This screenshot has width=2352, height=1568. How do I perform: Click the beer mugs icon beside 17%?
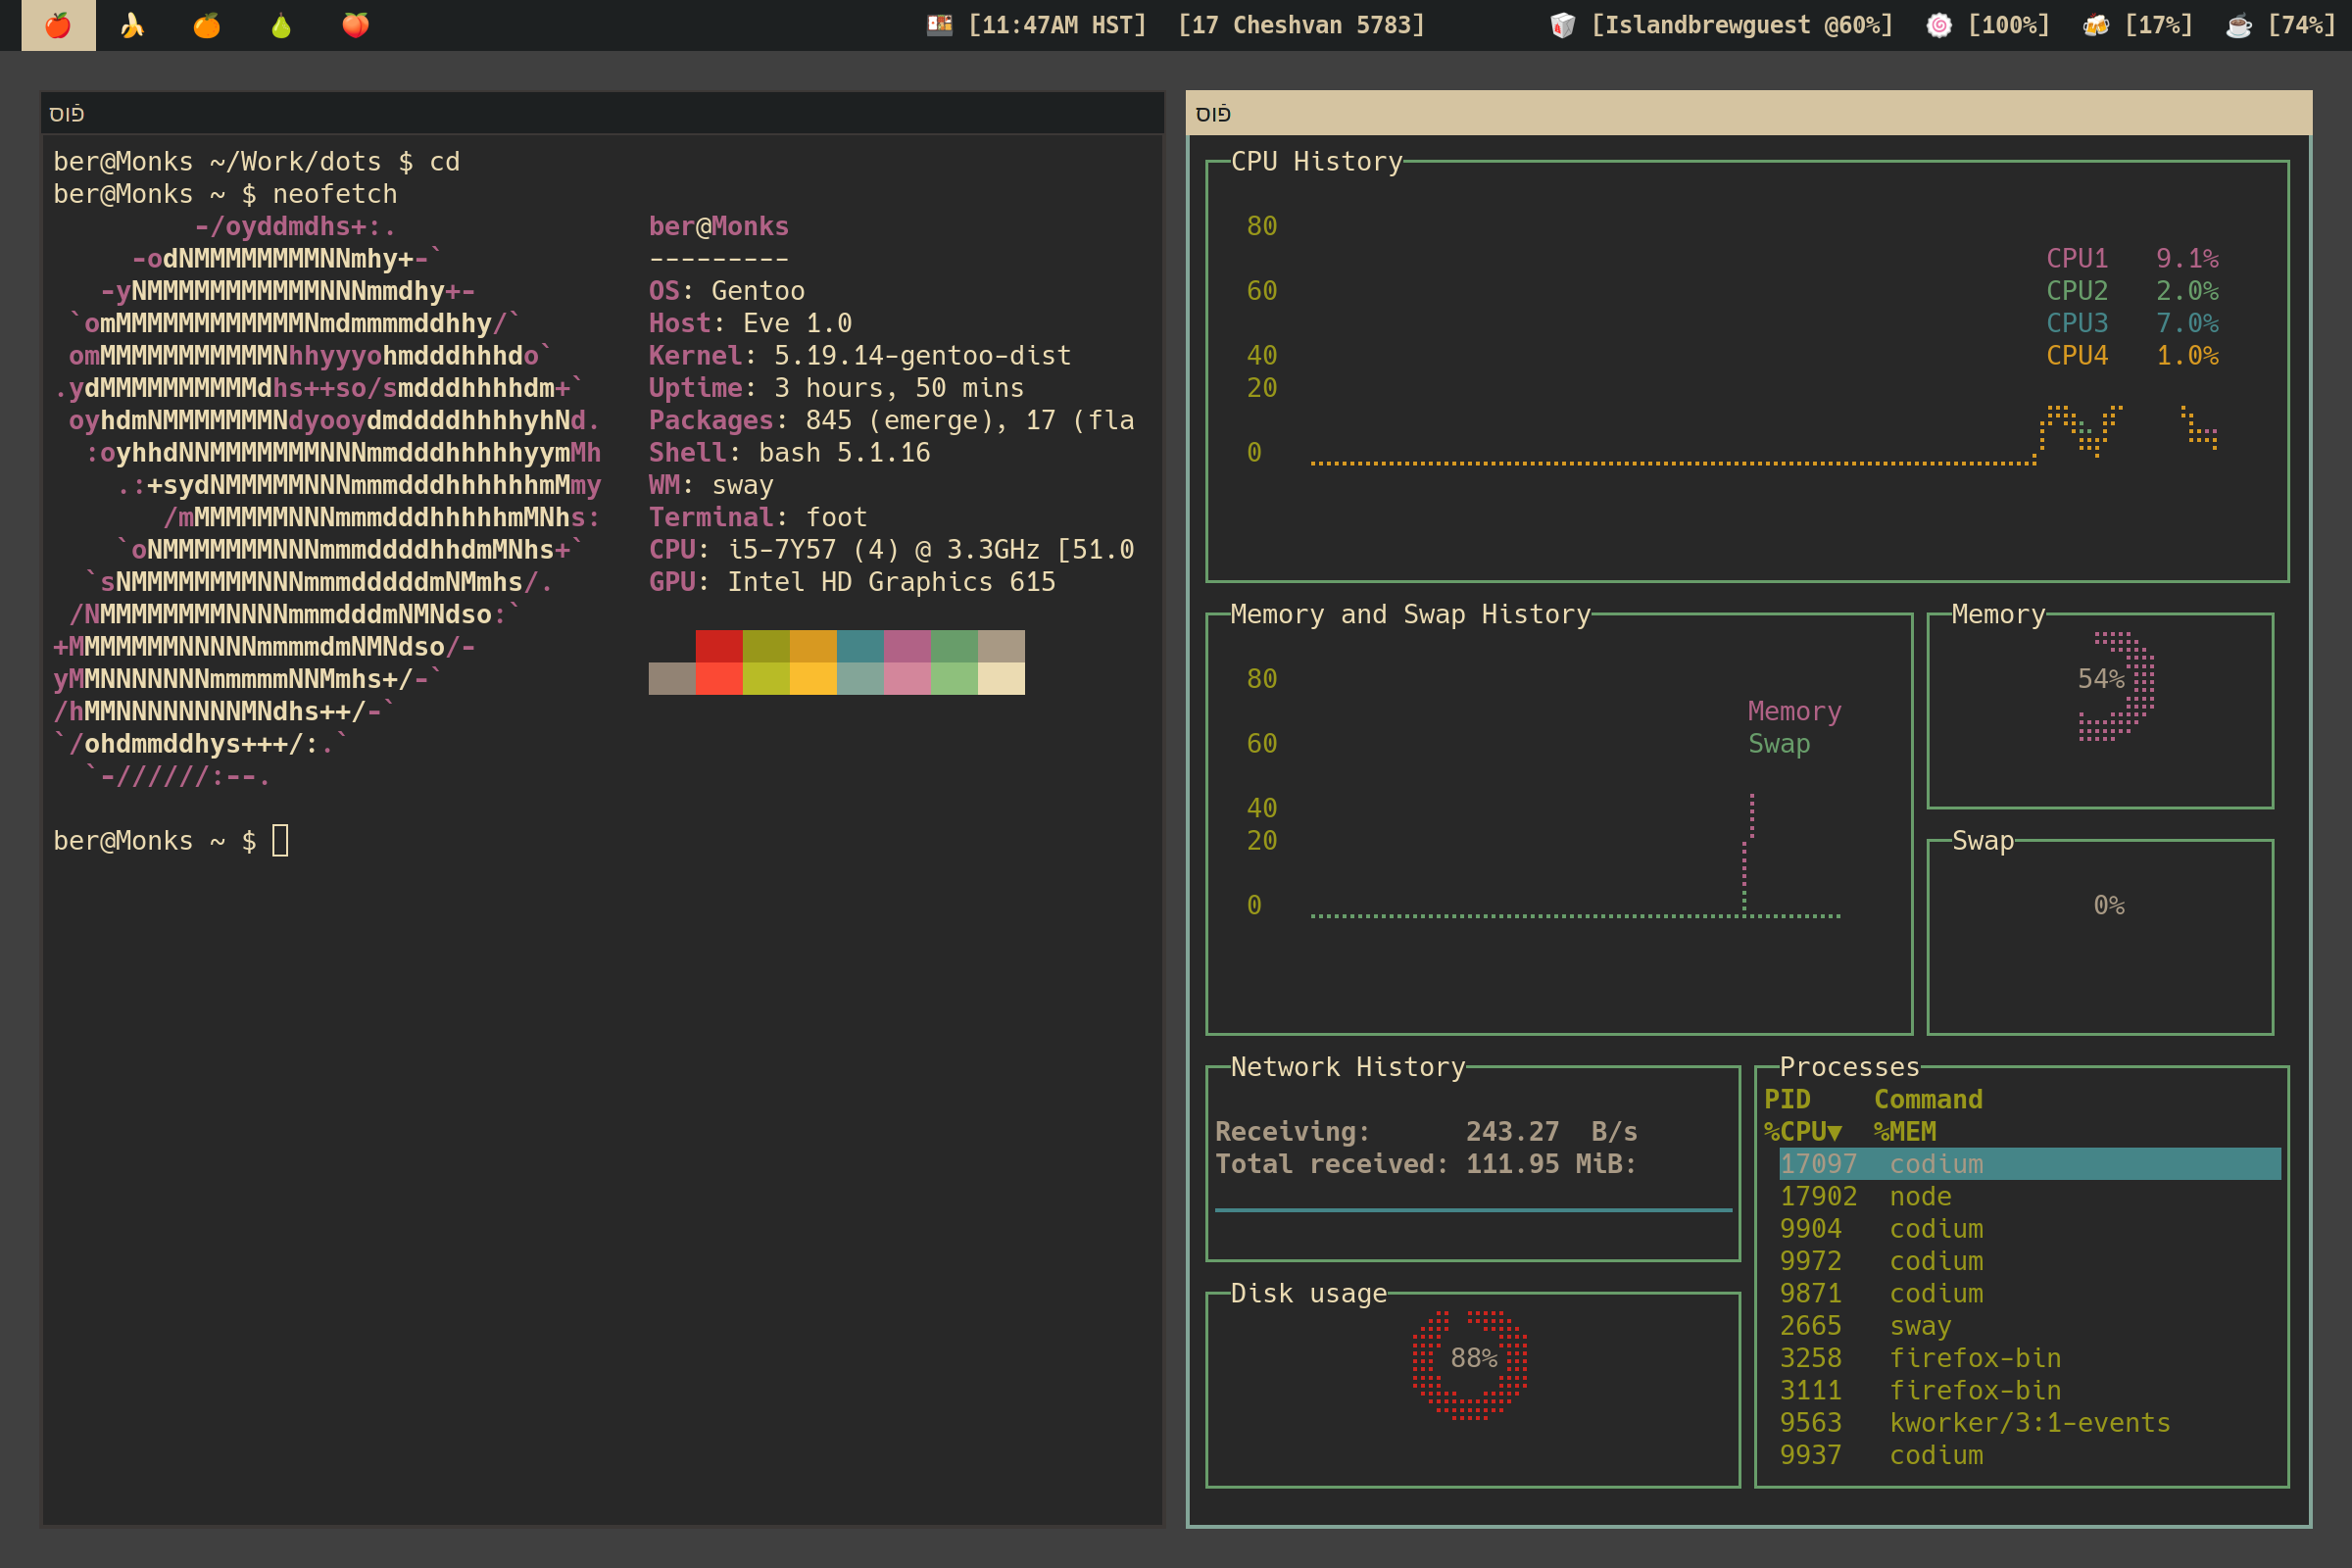[2096, 25]
